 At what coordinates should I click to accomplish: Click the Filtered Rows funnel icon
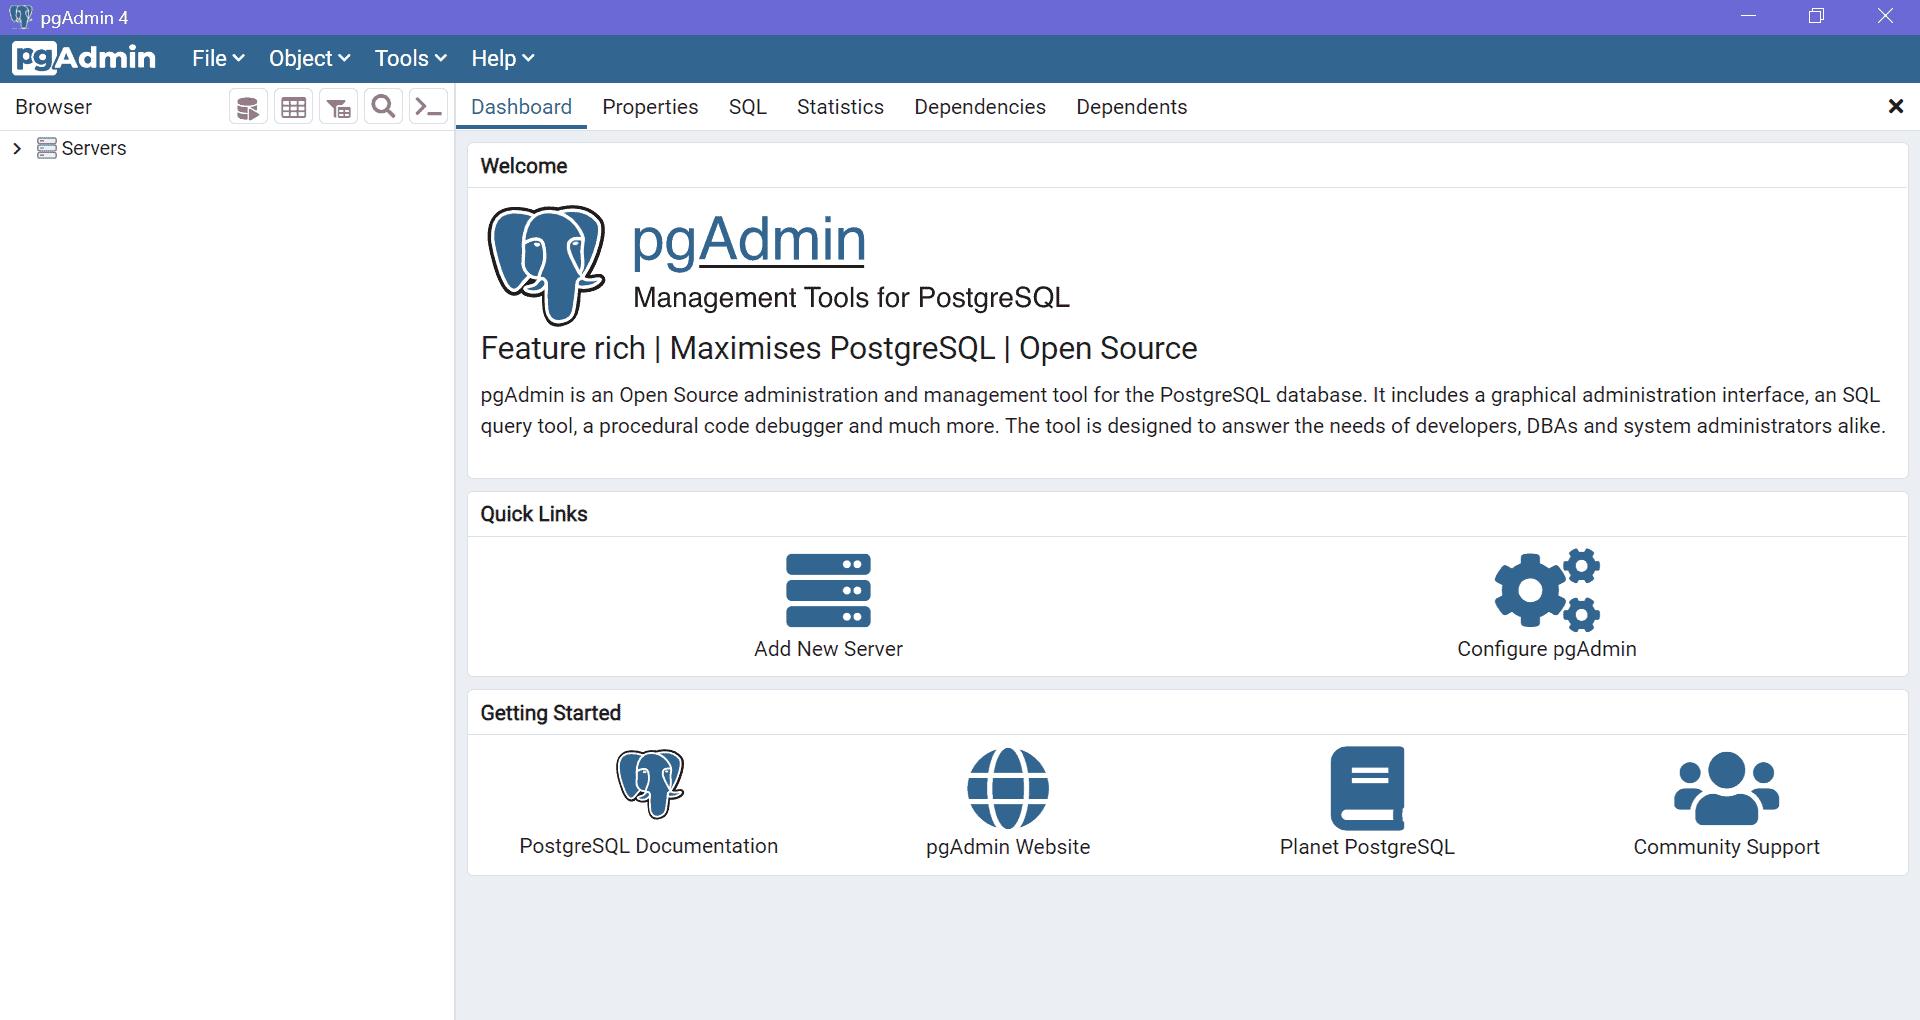(x=338, y=106)
